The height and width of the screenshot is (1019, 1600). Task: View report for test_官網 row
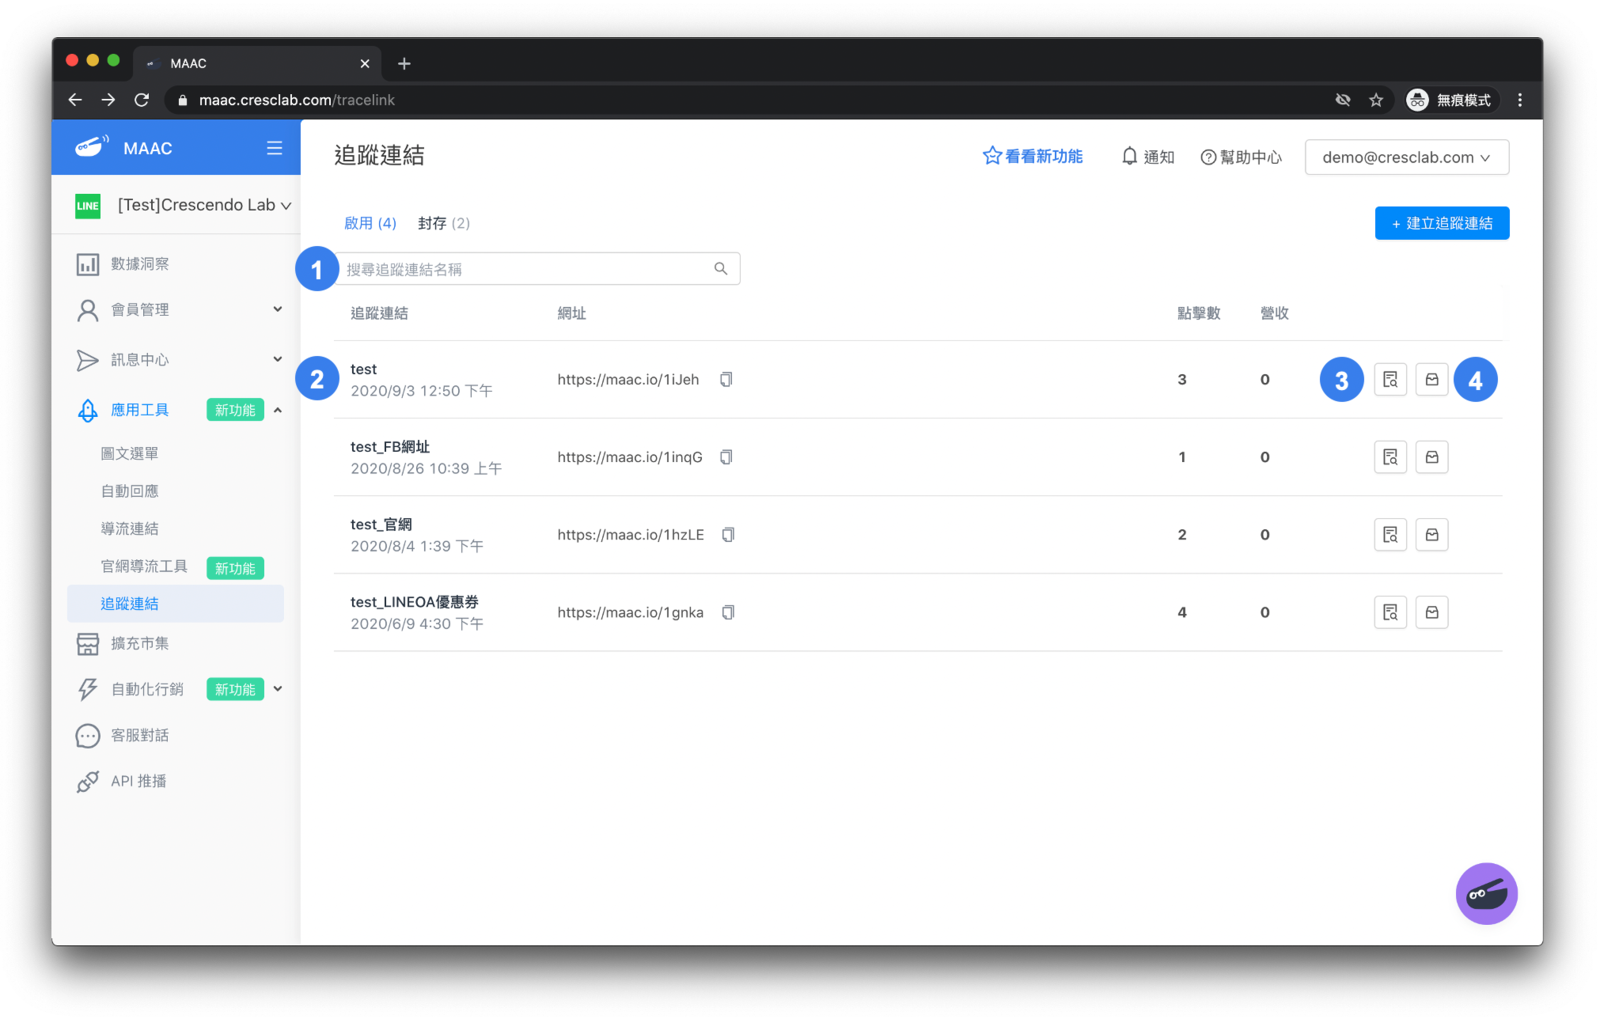(x=1390, y=535)
